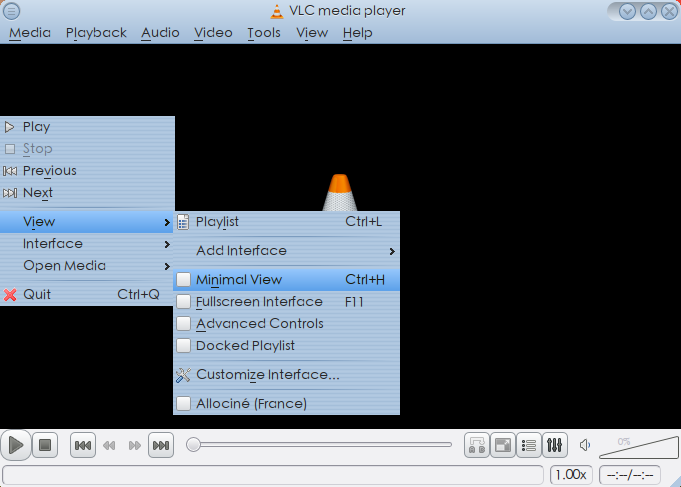Screen dimensions: 681x487
Task: Check the Allociné (France) checkbox
Action: click(183, 404)
